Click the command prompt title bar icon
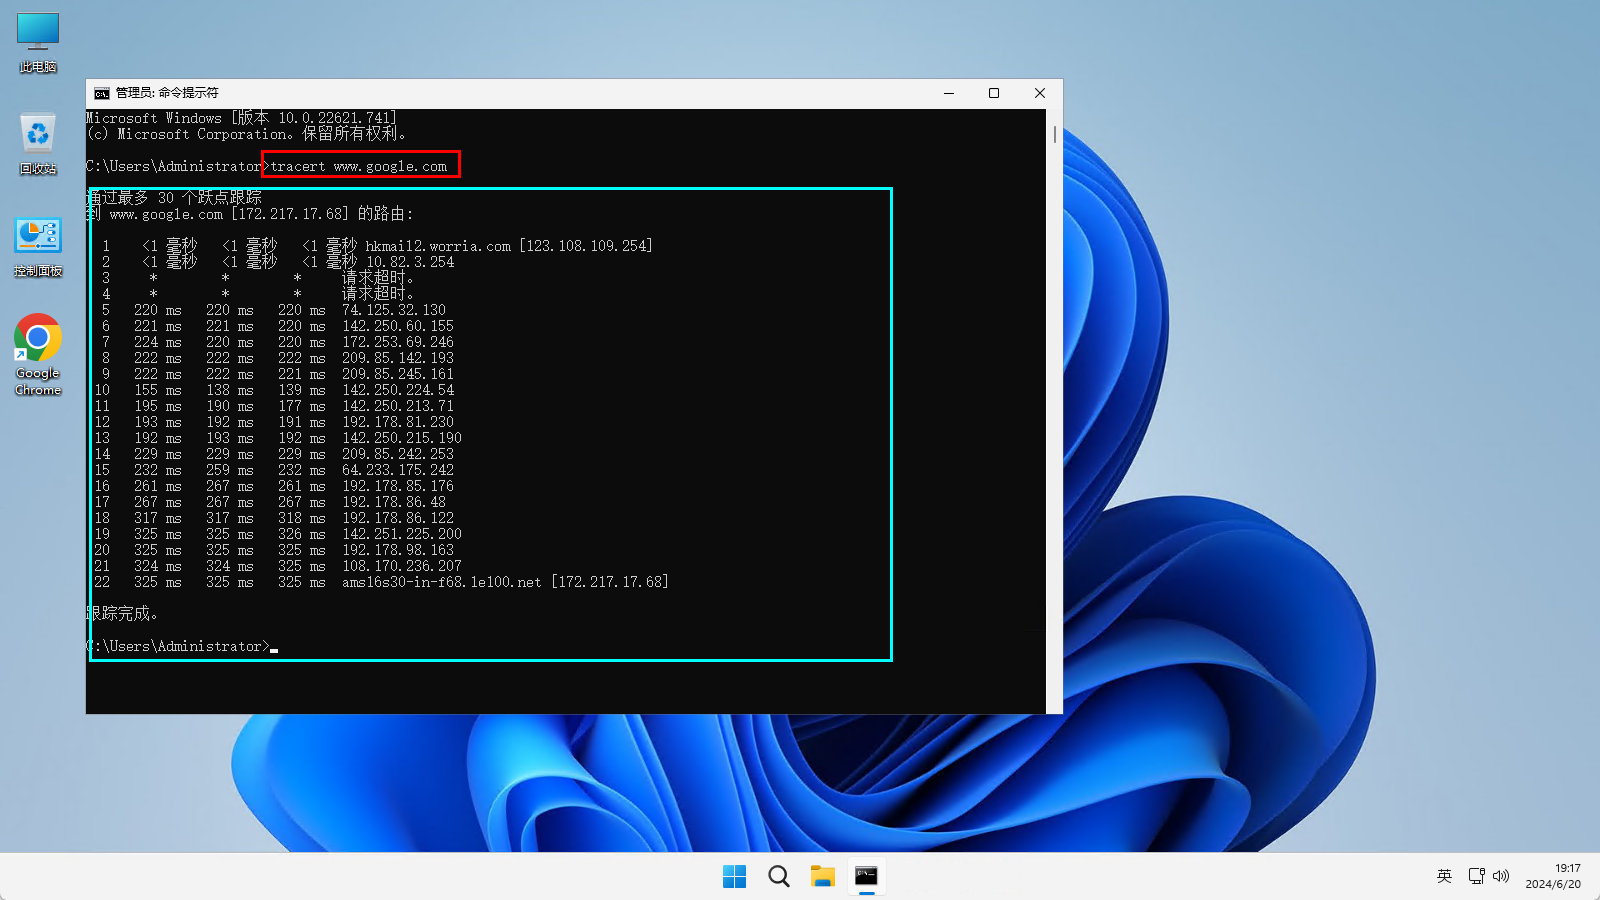This screenshot has height=900, width=1600. (x=102, y=93)
